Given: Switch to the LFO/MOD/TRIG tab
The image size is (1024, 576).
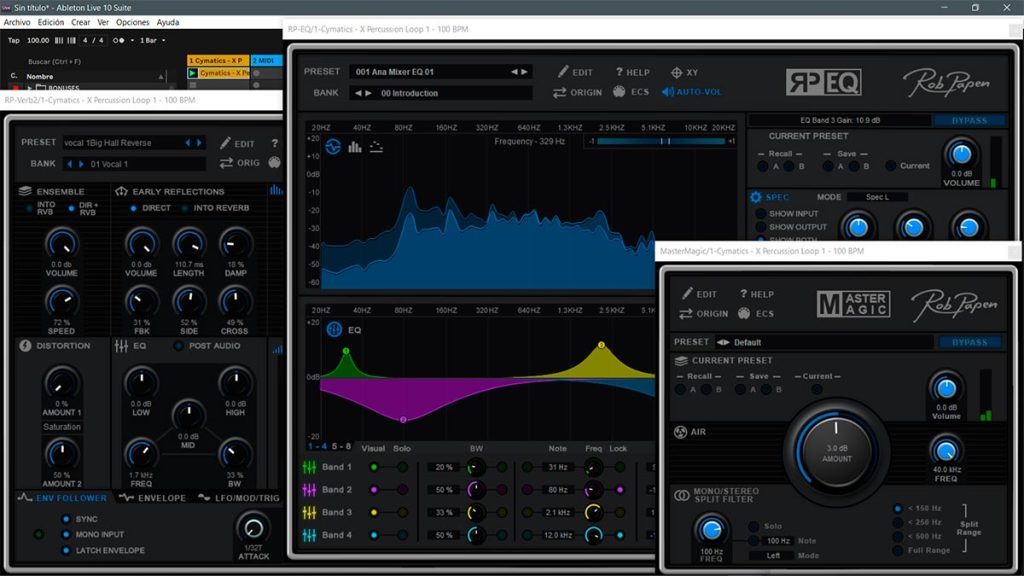Looking at the screenshot, I should pos(238,498).
